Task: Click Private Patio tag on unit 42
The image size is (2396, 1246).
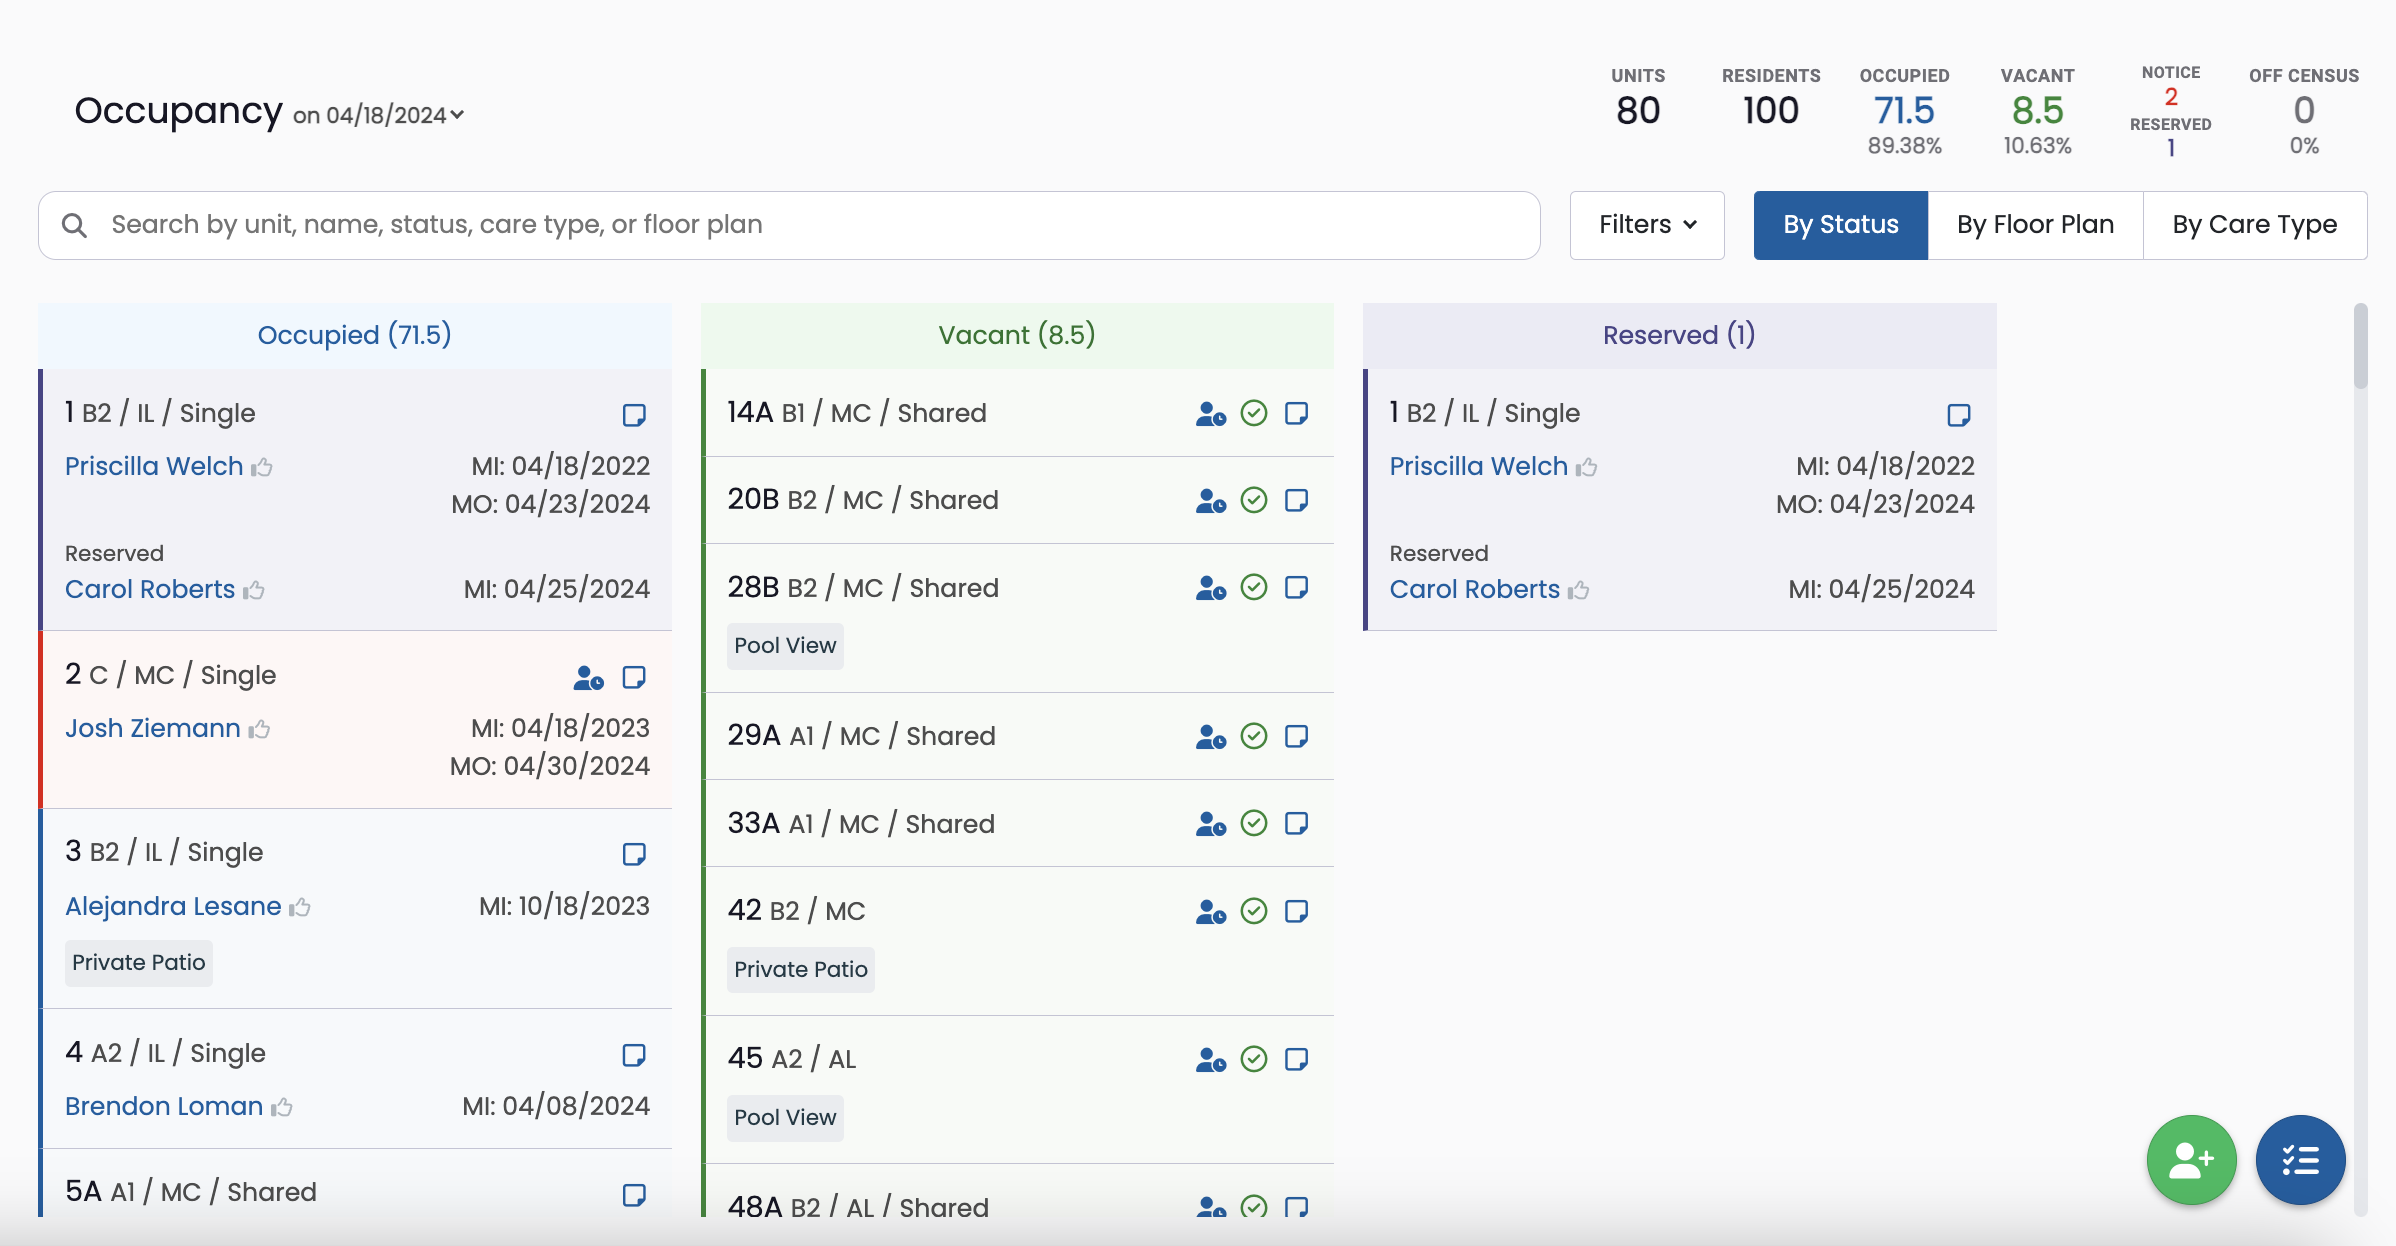Action: 801,970
